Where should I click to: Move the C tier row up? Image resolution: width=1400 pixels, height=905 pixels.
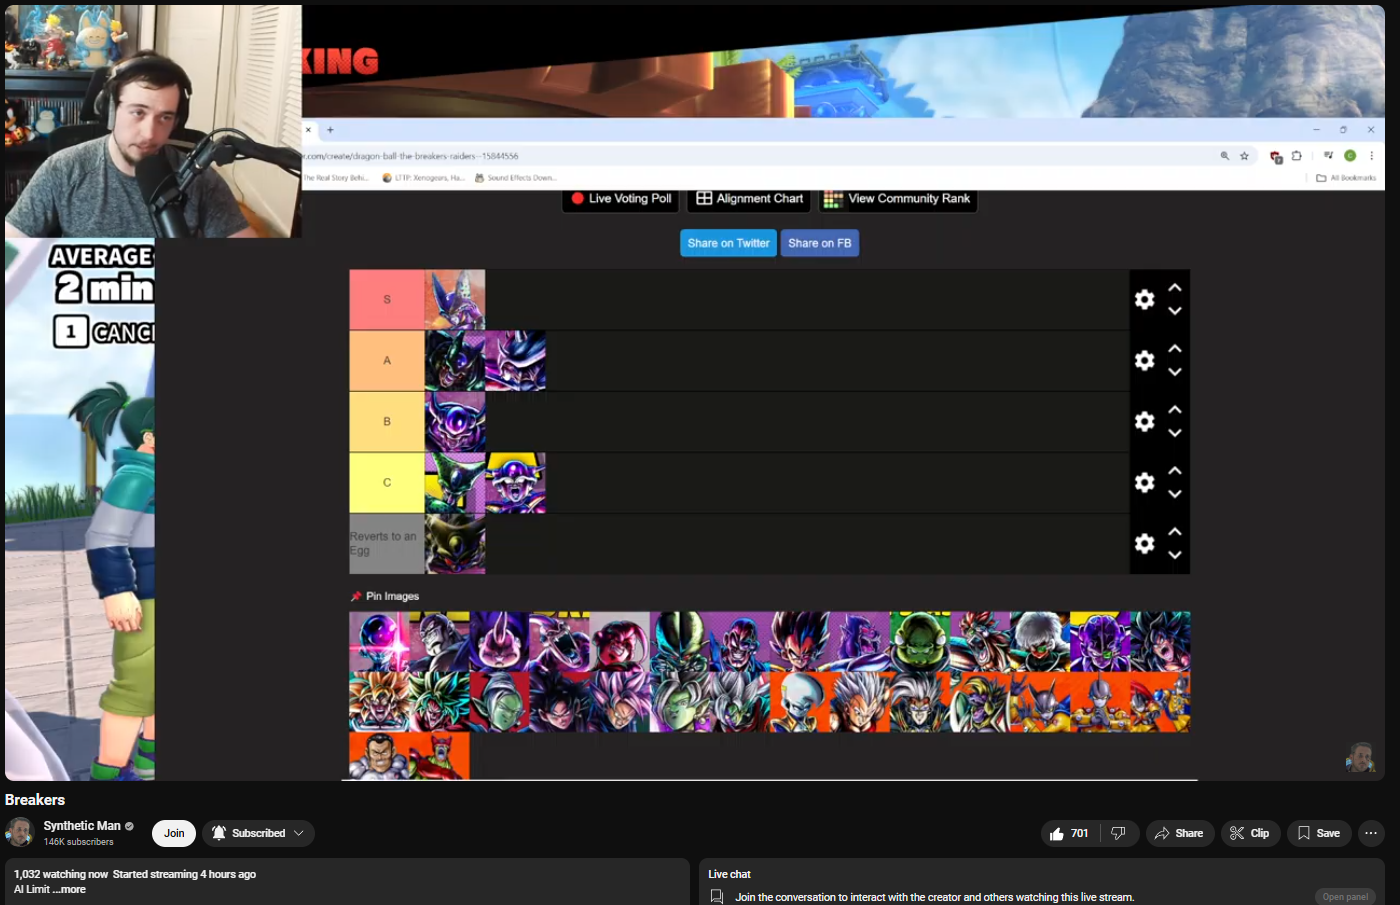(1175, 471)
